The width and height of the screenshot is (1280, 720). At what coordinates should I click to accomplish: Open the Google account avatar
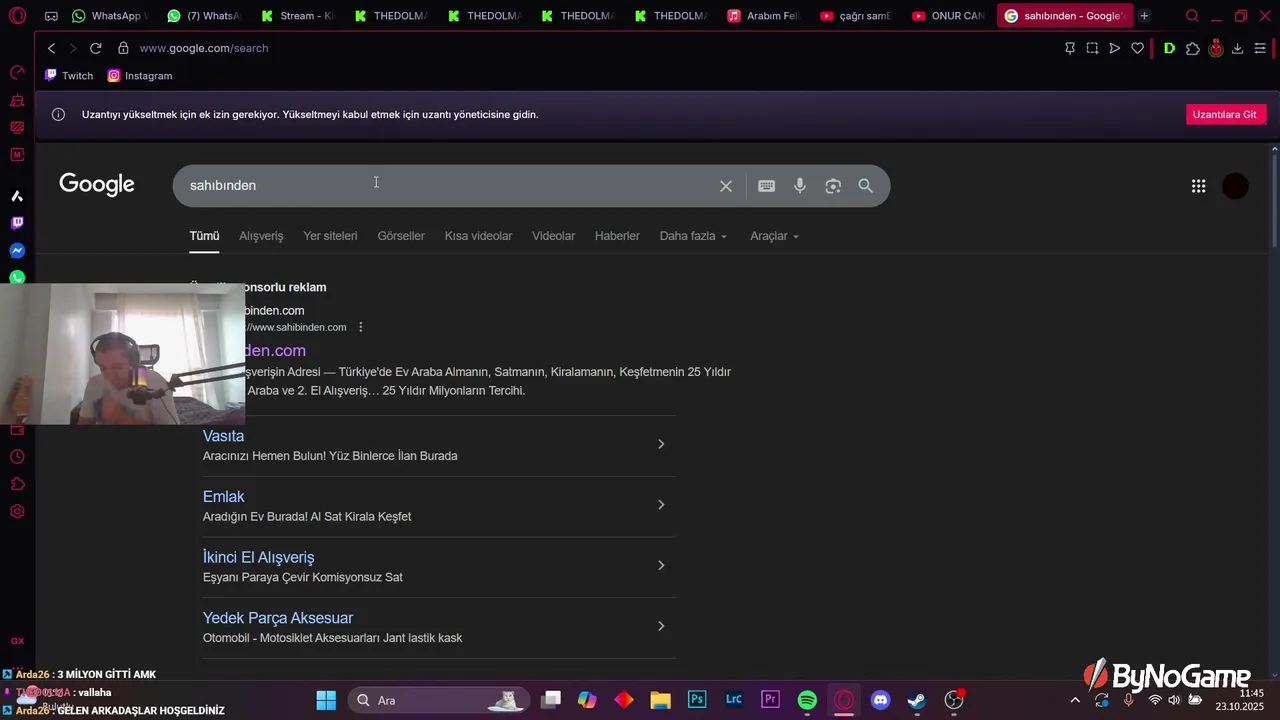pyautogui.click(x=1236, y=186)
